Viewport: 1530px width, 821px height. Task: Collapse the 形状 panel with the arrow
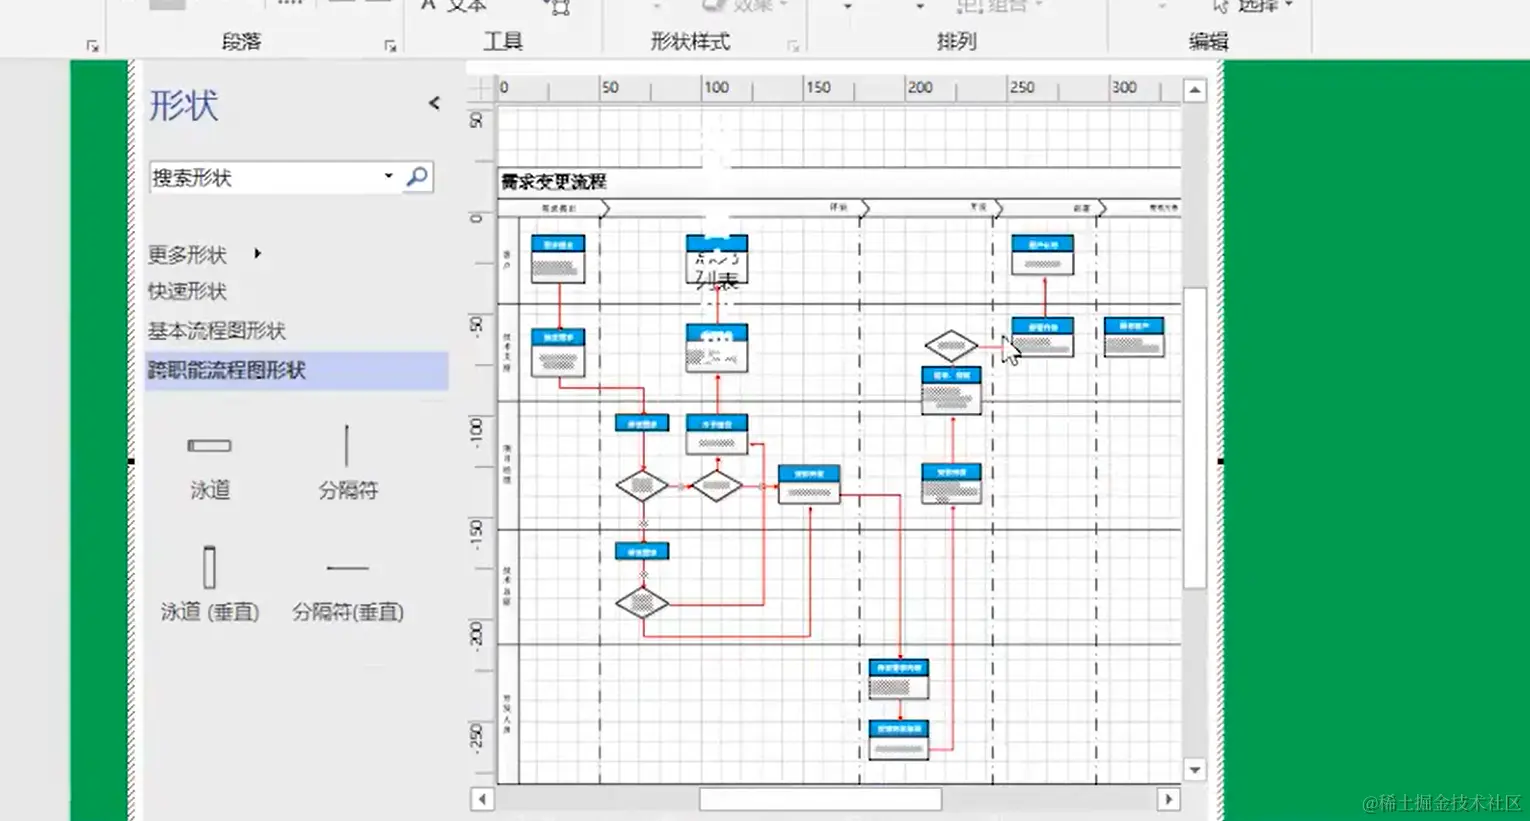coord(434,102)
